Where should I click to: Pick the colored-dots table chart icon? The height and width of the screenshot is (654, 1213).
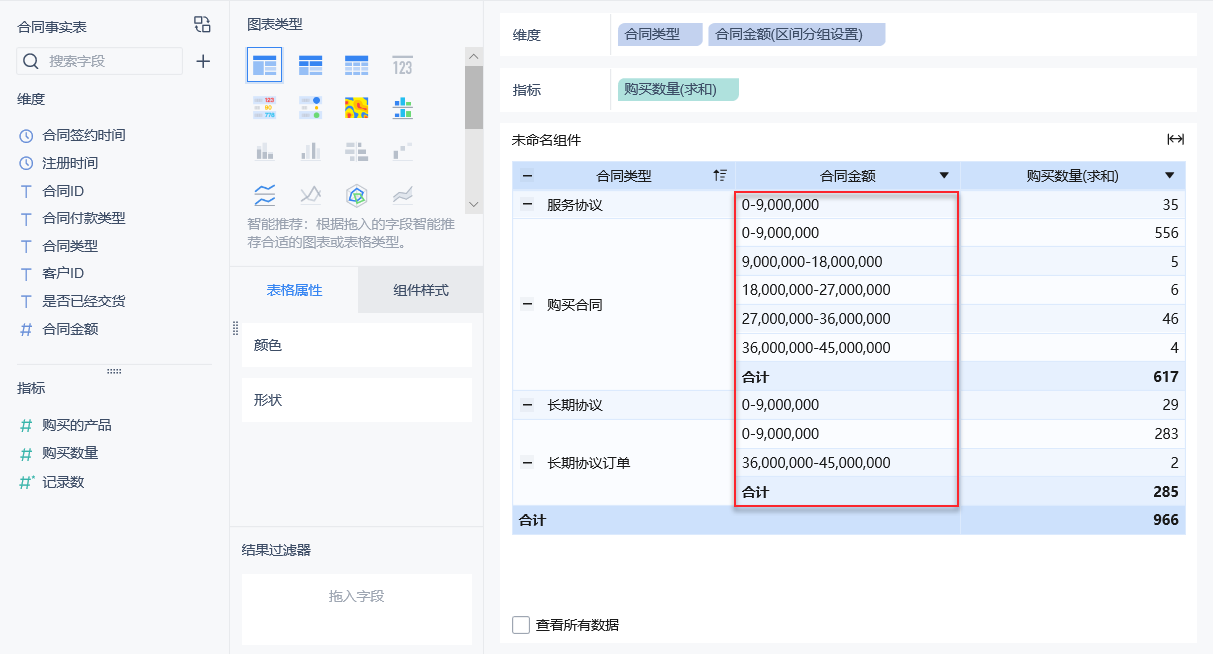[x=311, y=108]
